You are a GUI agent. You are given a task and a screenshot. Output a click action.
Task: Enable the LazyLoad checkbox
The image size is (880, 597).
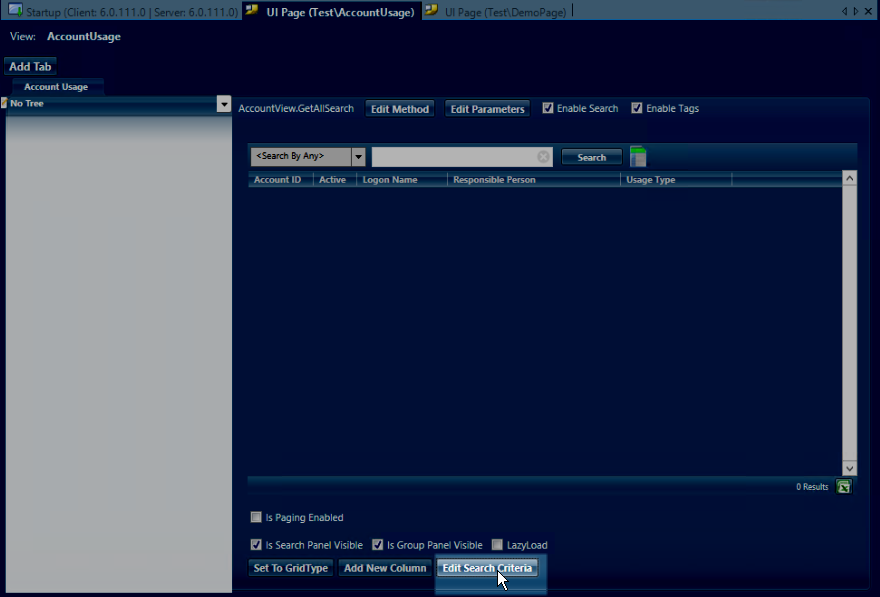pyautogui.click(x=497, y=544)
